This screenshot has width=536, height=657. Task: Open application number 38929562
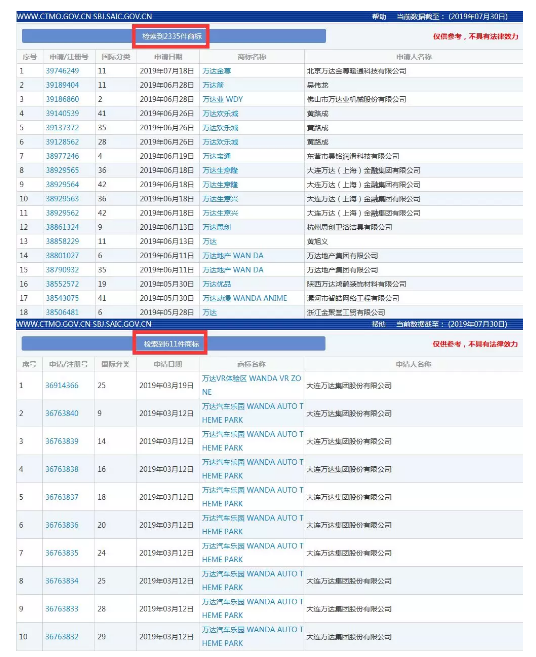pyautogui.click(x=62, y=213)
